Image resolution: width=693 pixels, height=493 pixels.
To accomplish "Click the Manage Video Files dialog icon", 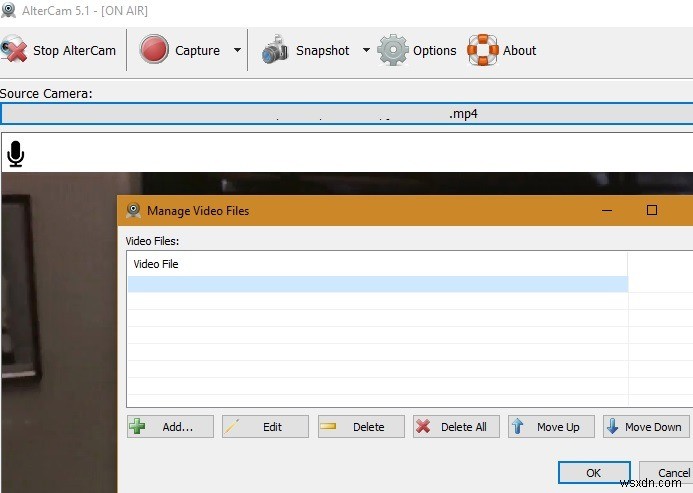I will pyautogui.click(x=133, y=210).
